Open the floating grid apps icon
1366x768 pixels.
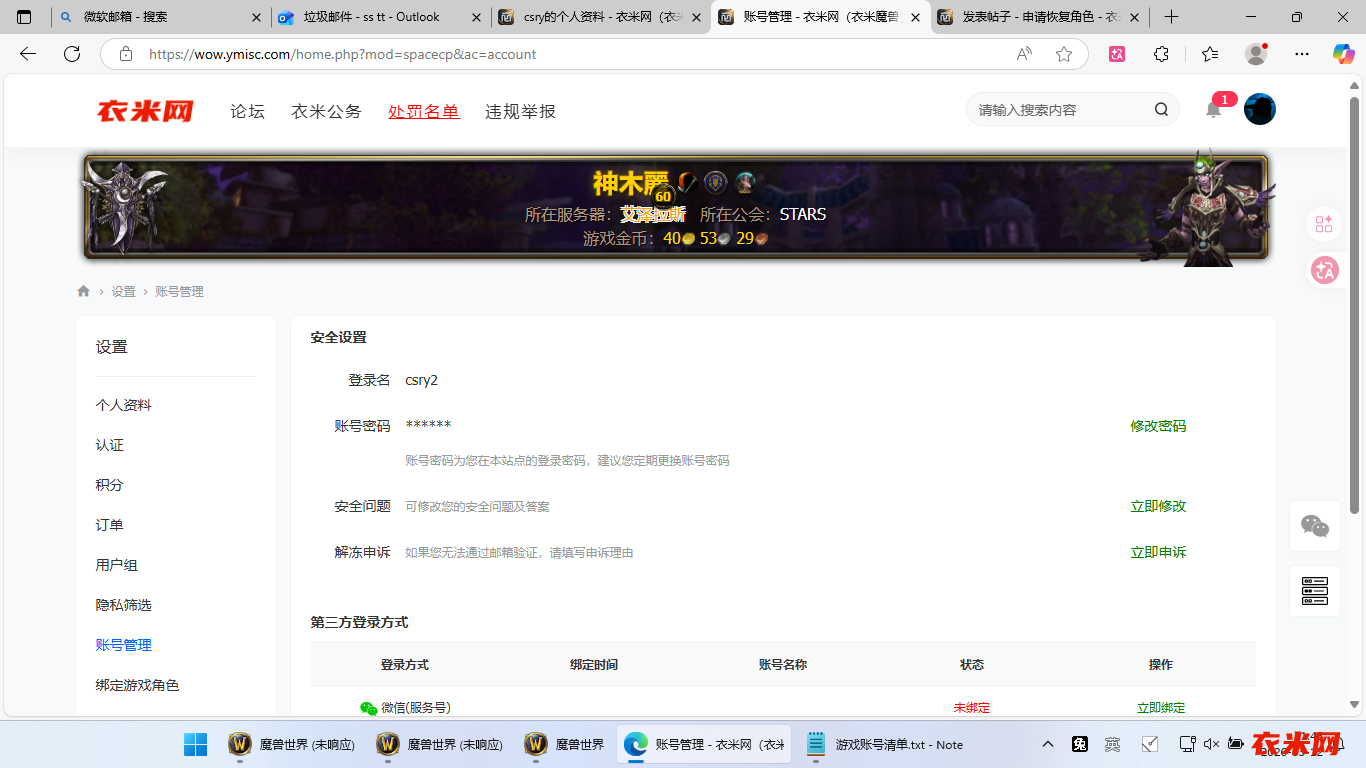[x=1324, y=224]
